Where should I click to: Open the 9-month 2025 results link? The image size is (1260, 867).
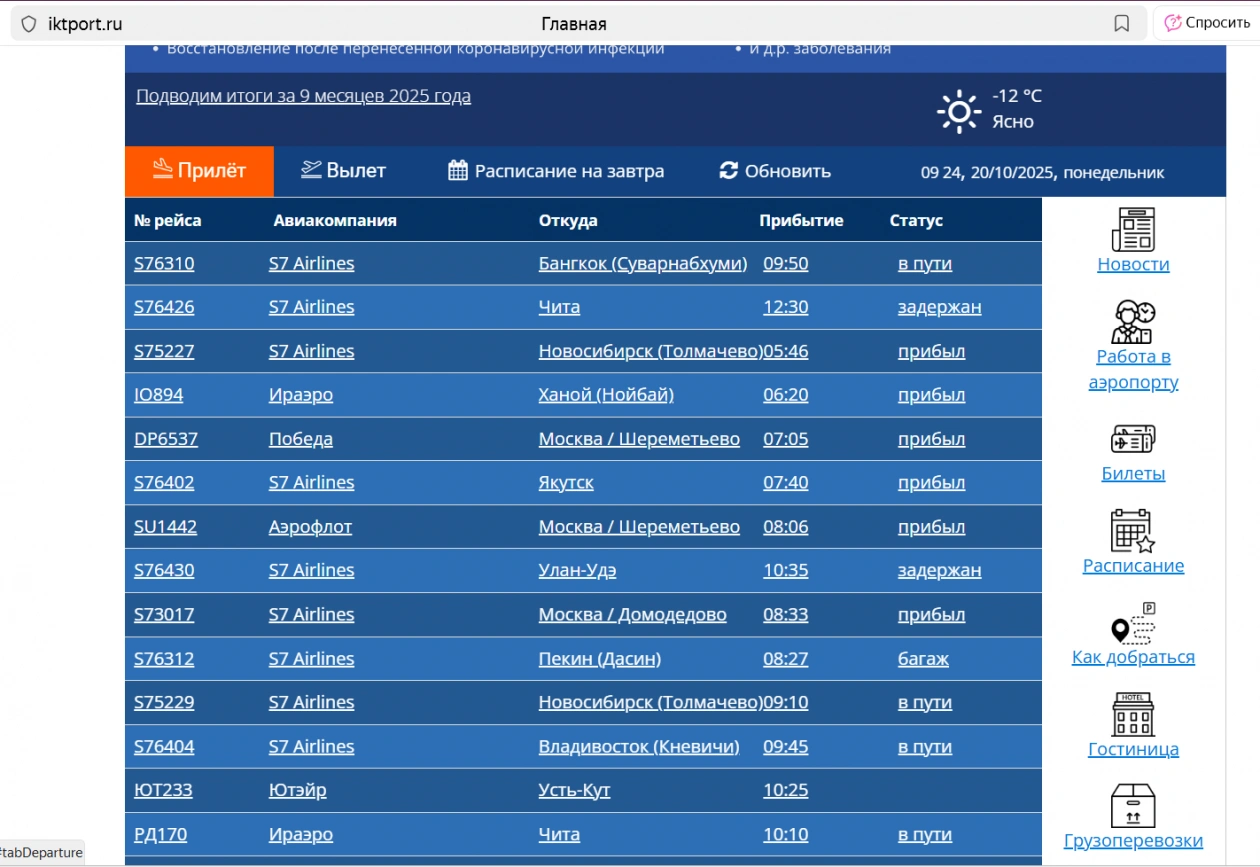pos(303,96)
